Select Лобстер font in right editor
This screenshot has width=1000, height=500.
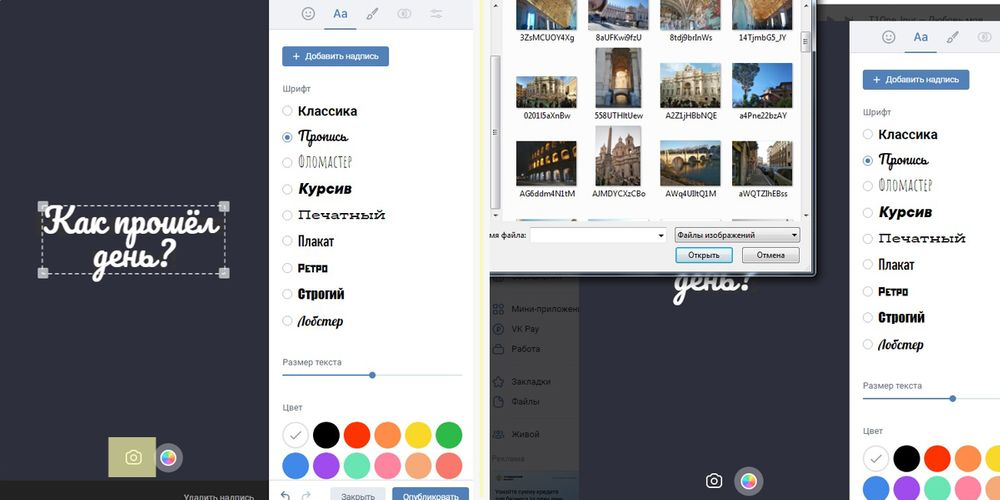[893, 344]
